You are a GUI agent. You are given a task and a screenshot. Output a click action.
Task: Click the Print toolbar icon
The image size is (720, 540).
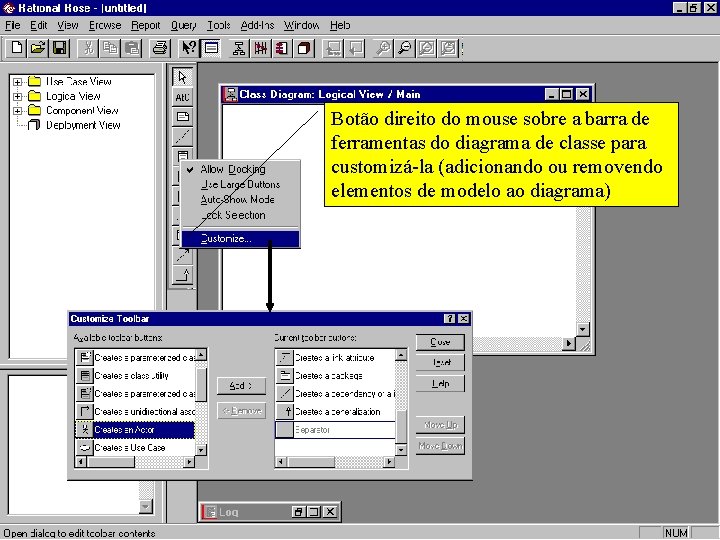point(160,48)
